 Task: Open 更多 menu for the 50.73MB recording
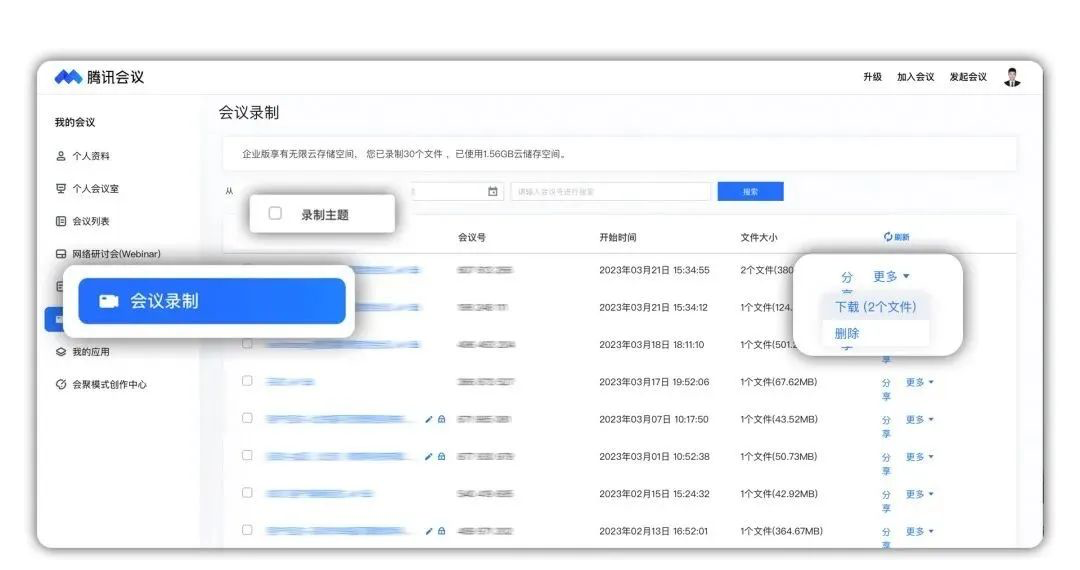point(920,456)
